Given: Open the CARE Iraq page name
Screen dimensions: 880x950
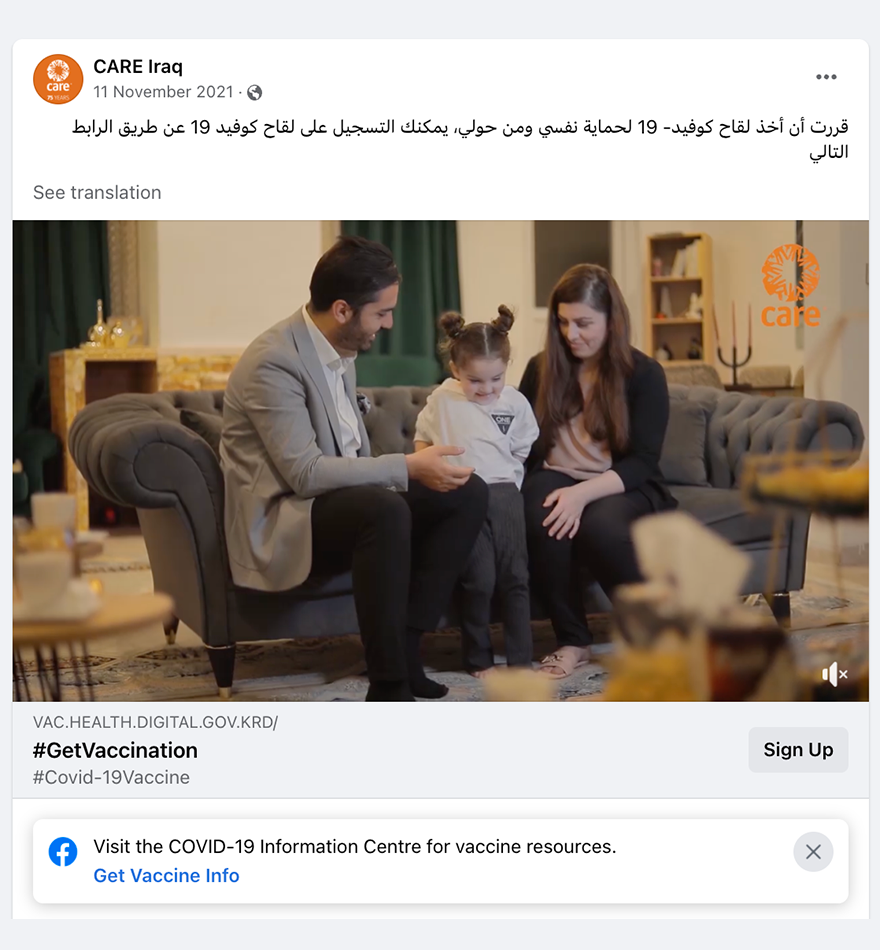Looking at the screenshot, I should click(x=138, y=67).
